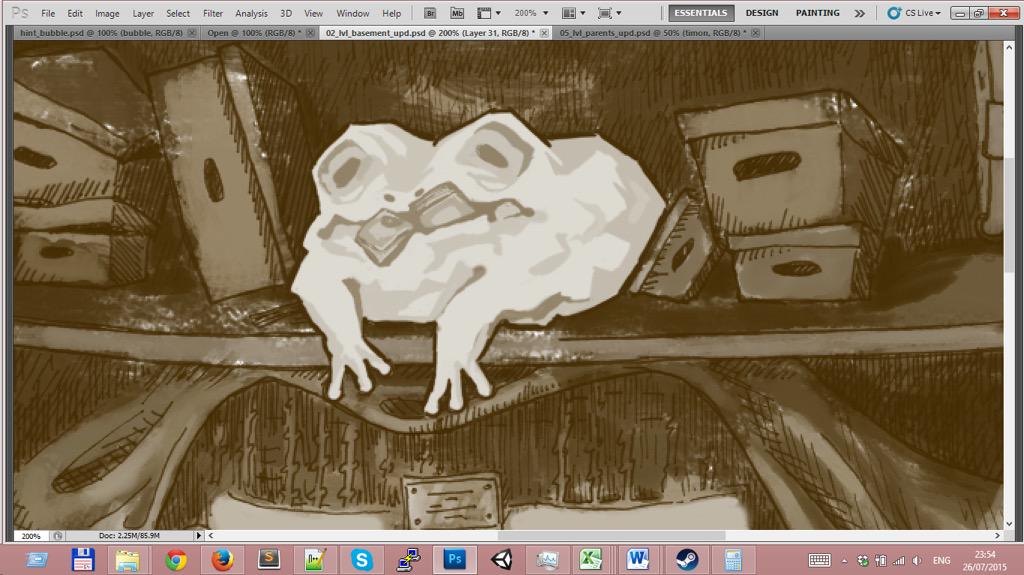Open the Analysis menu
This screenshot has width=1024, height=575.
click(251, 13)
